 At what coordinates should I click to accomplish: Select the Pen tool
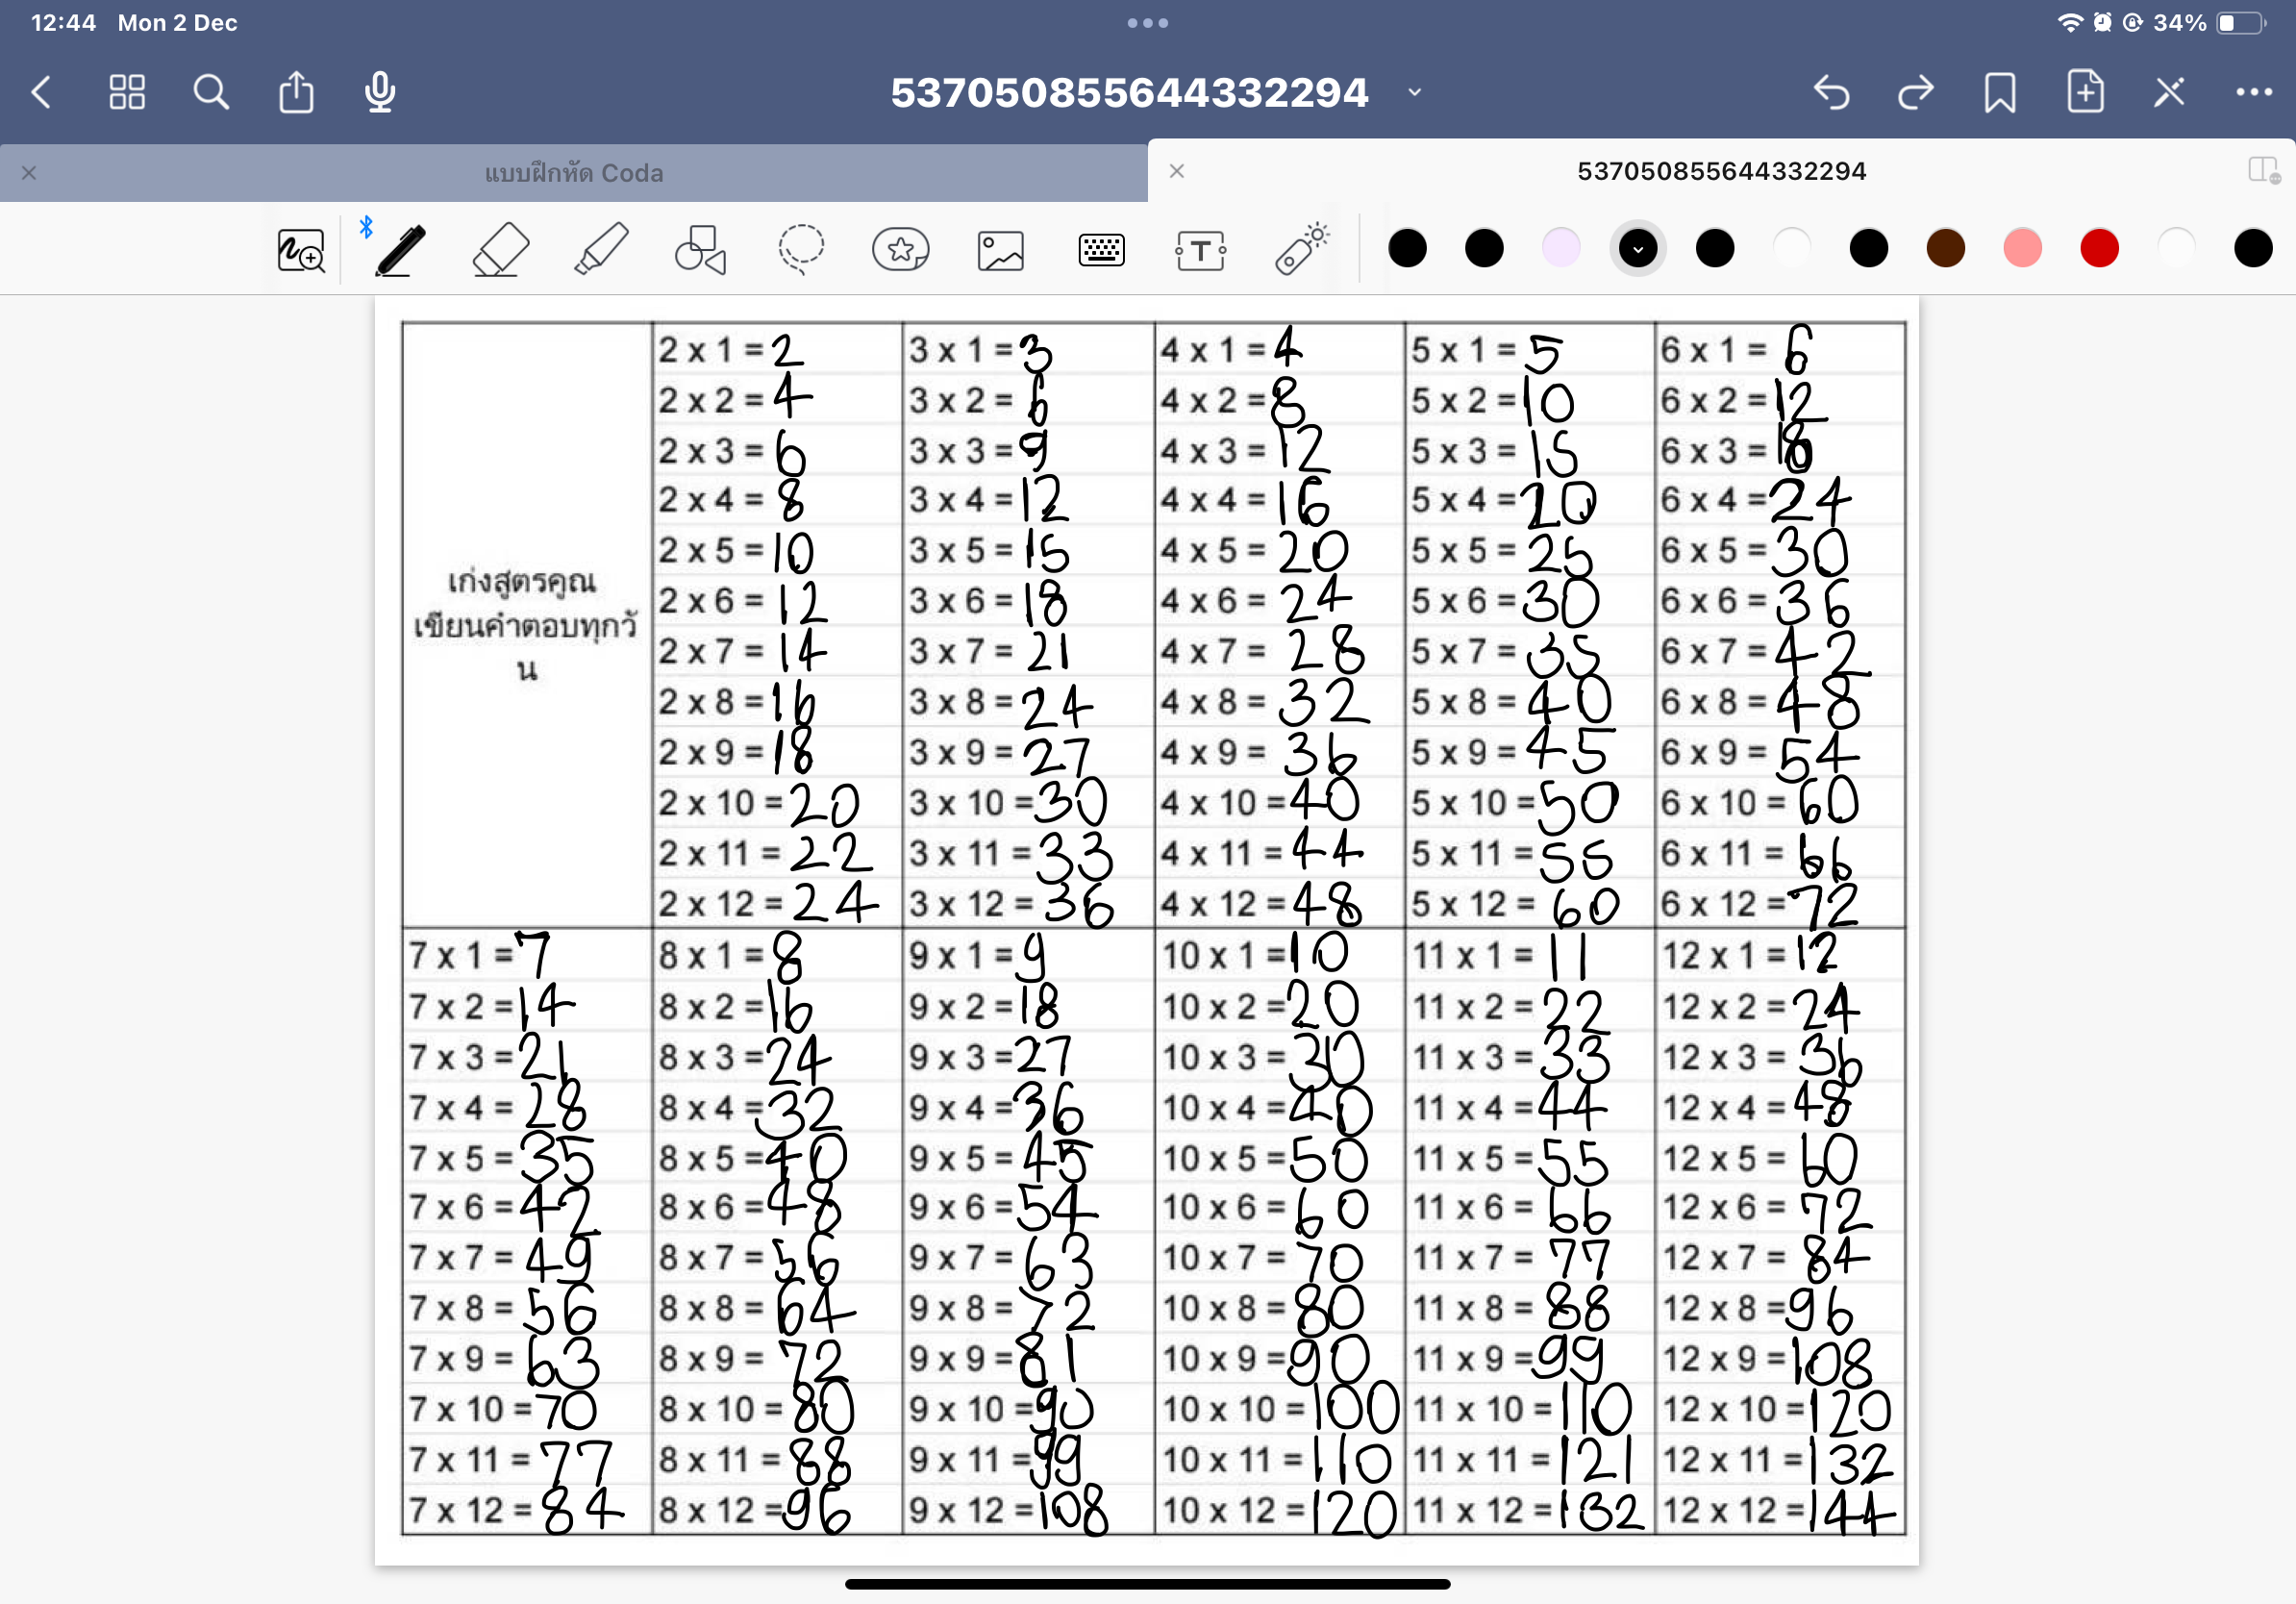coord(400,249)
